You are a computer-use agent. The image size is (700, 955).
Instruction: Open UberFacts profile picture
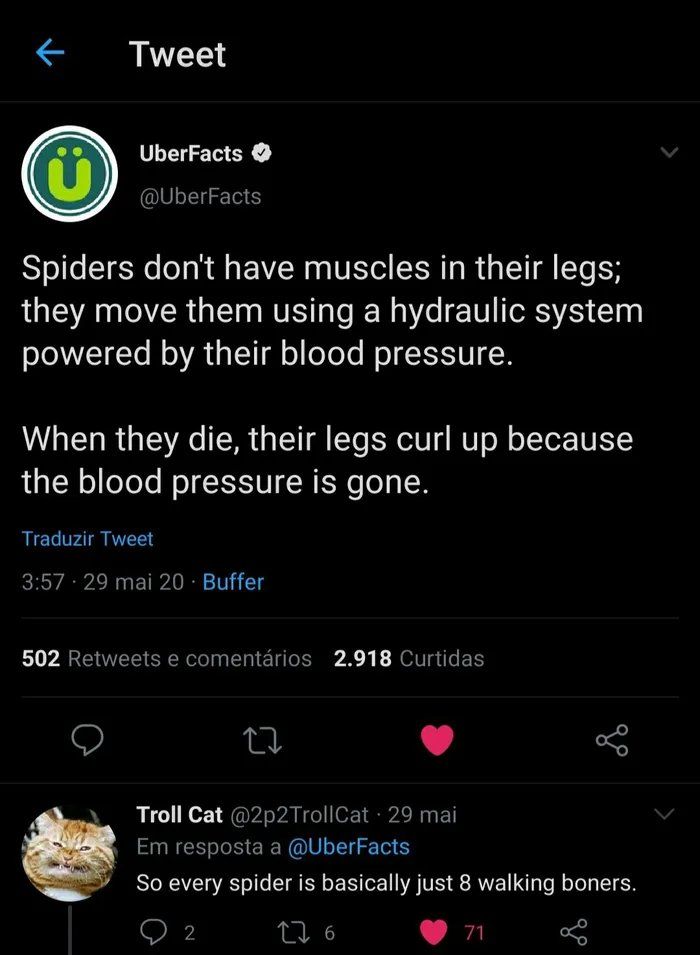pos(70,173)
